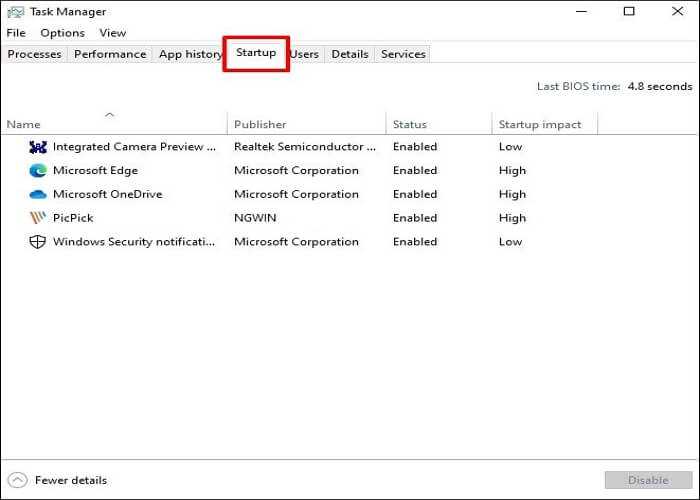
Task: Open the App history tab
Action: click(x=190, y=54)
